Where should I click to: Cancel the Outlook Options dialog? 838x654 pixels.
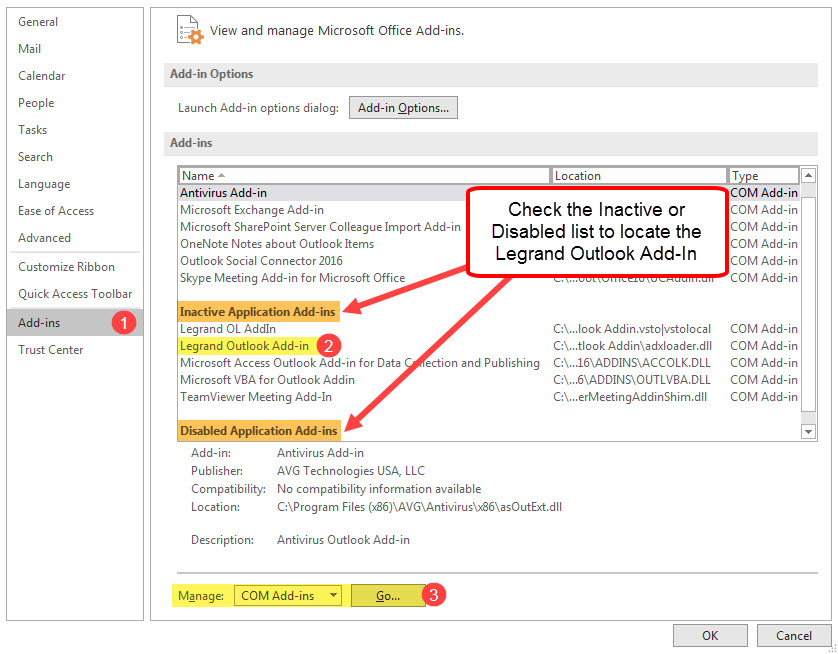click(x=793, y=635)
